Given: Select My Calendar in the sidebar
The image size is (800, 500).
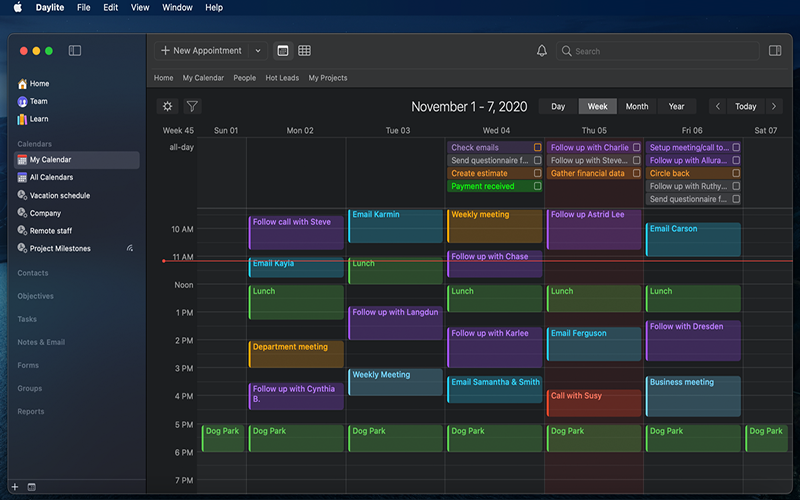Looking at the screenshot, I should point(77,160).
